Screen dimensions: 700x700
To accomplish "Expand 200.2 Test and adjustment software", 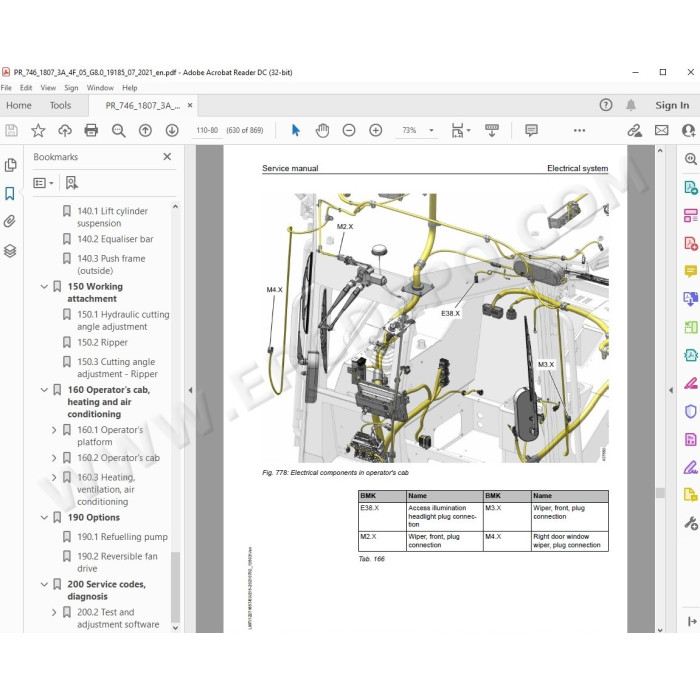I will pos(54,612).
